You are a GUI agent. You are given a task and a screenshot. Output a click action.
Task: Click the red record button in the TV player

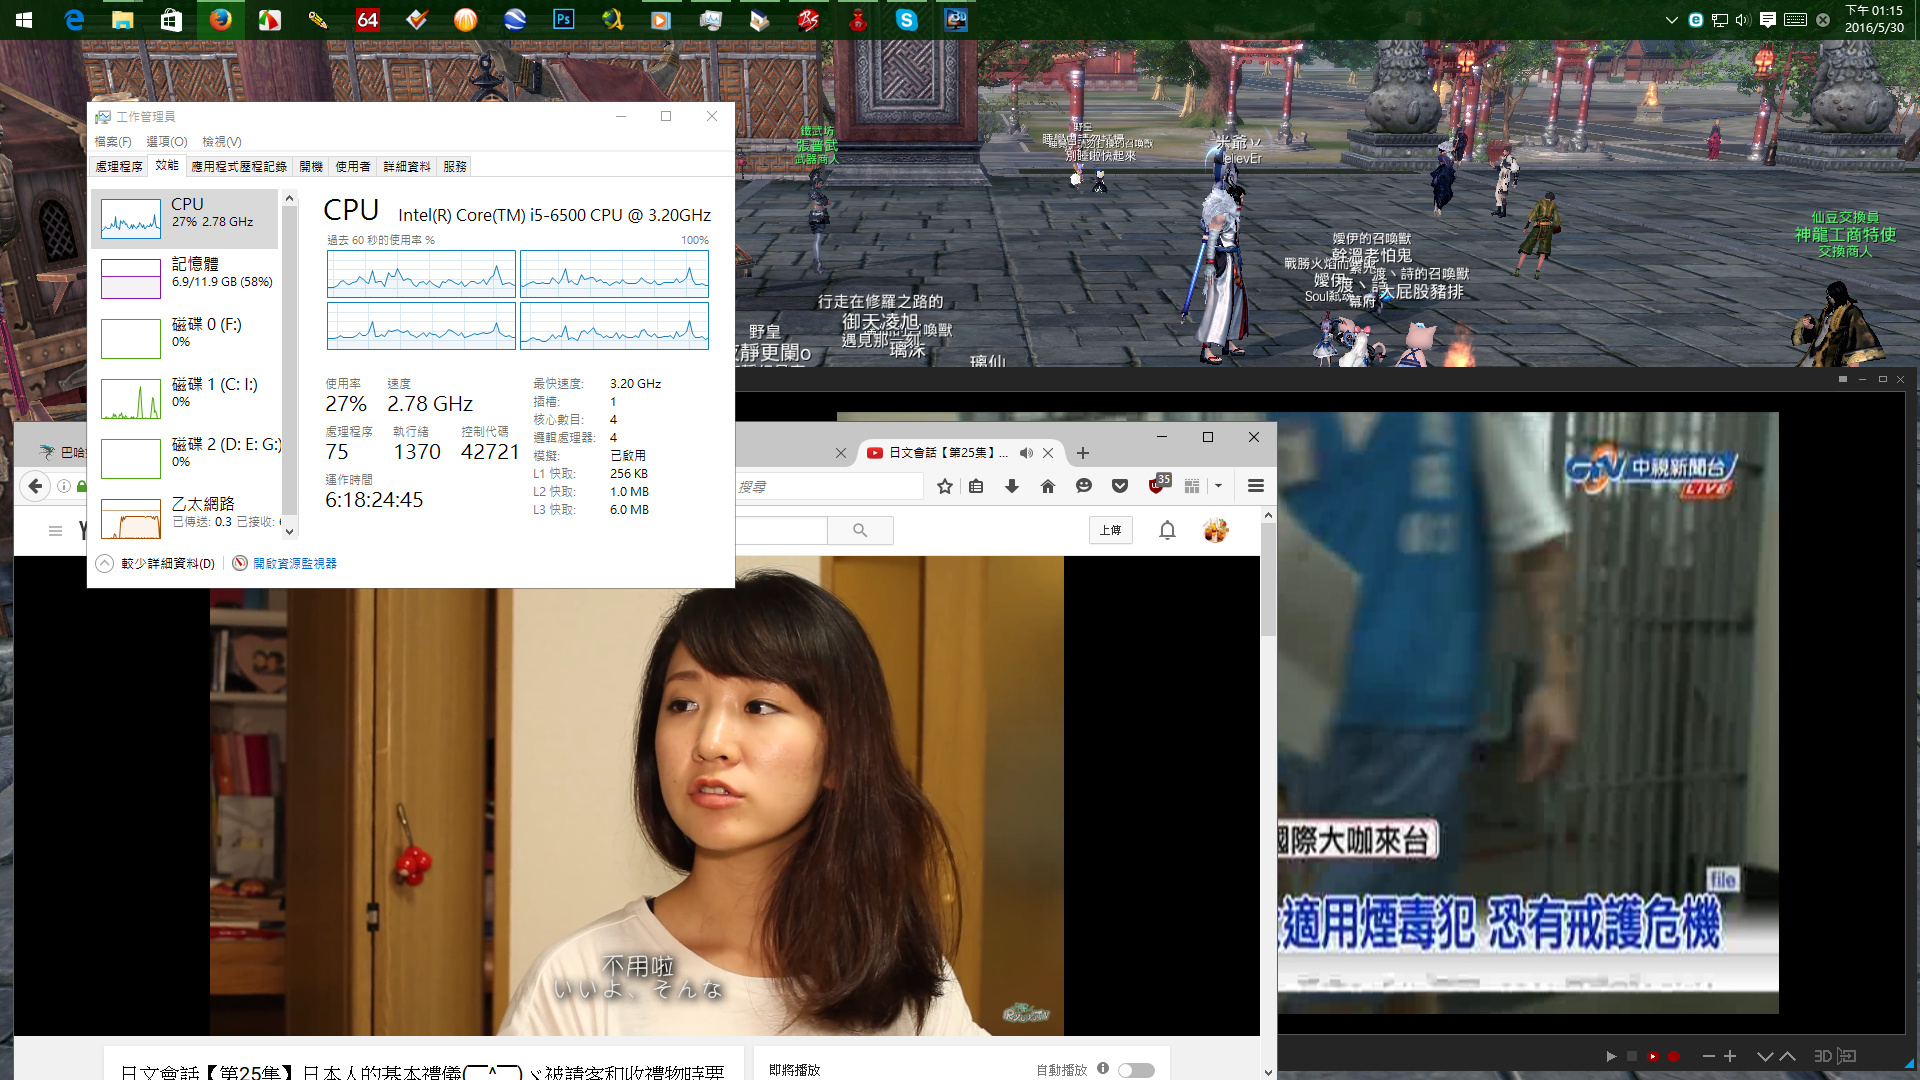[x=1674, y=1056]
